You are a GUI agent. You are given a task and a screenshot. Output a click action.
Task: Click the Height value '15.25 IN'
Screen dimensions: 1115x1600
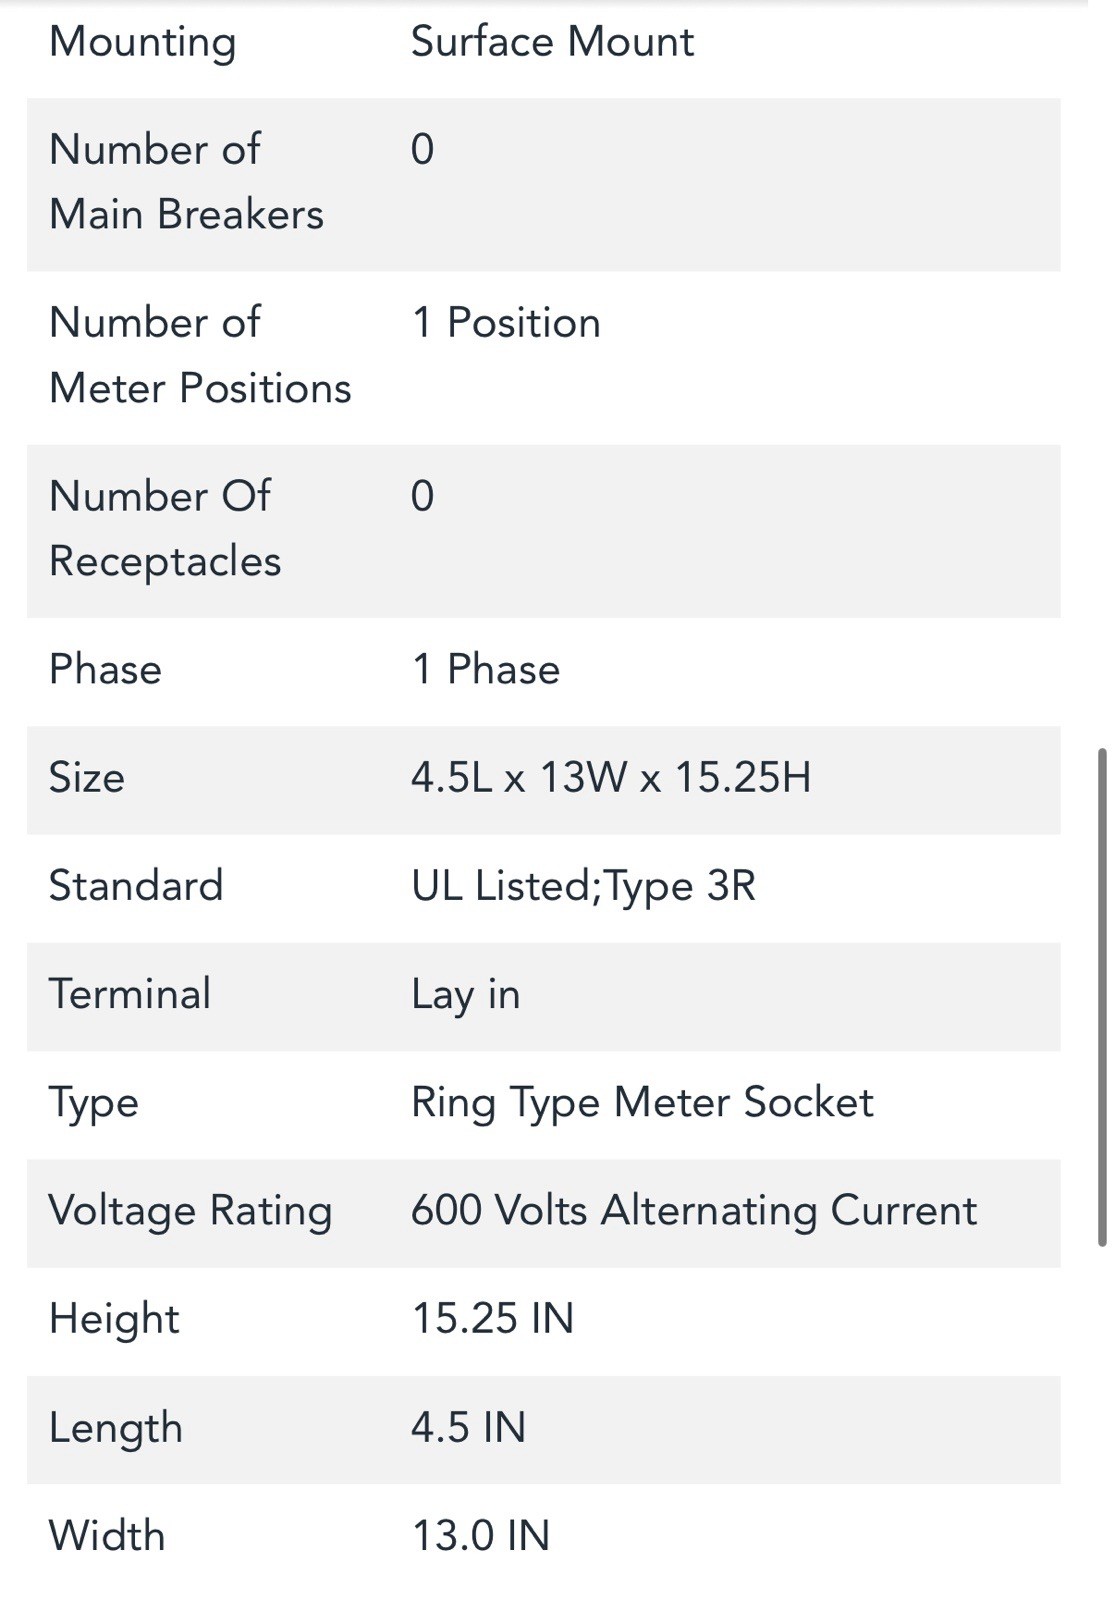493,1319
